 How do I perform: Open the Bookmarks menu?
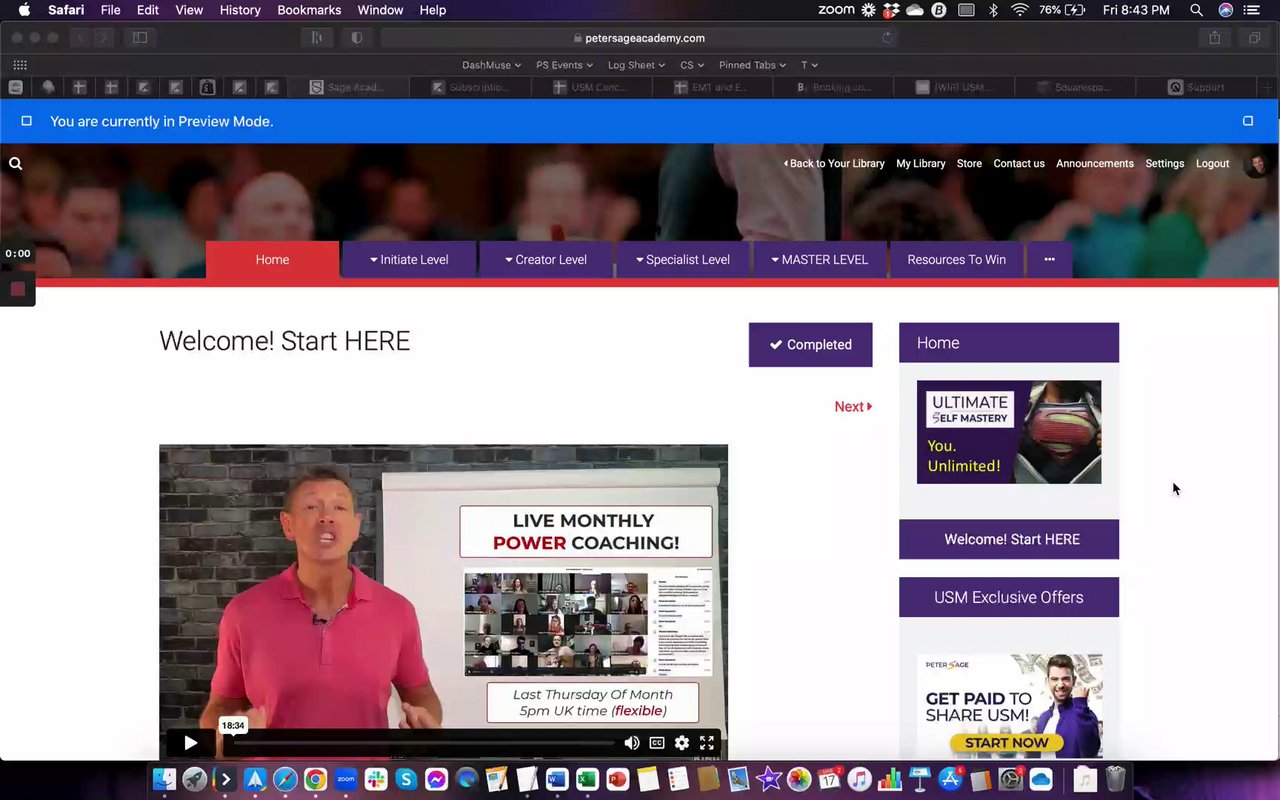(x=309, y=10)
